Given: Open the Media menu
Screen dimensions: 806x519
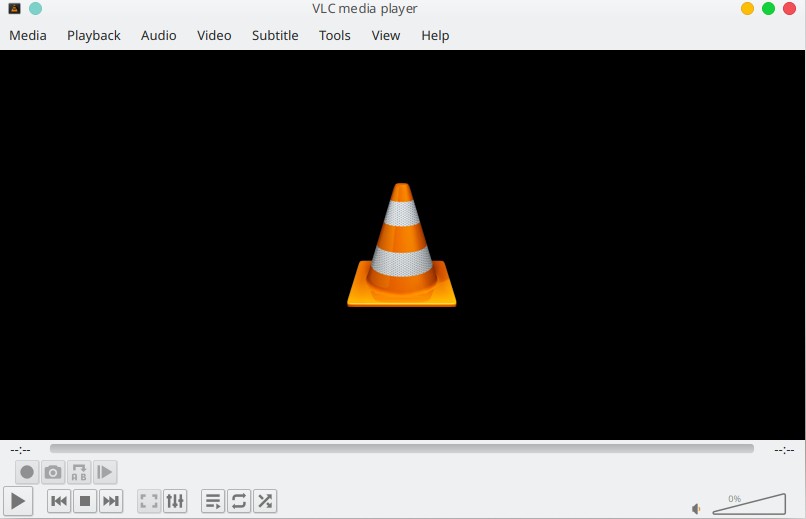Looking at the screenshot, I should [28, 35].
